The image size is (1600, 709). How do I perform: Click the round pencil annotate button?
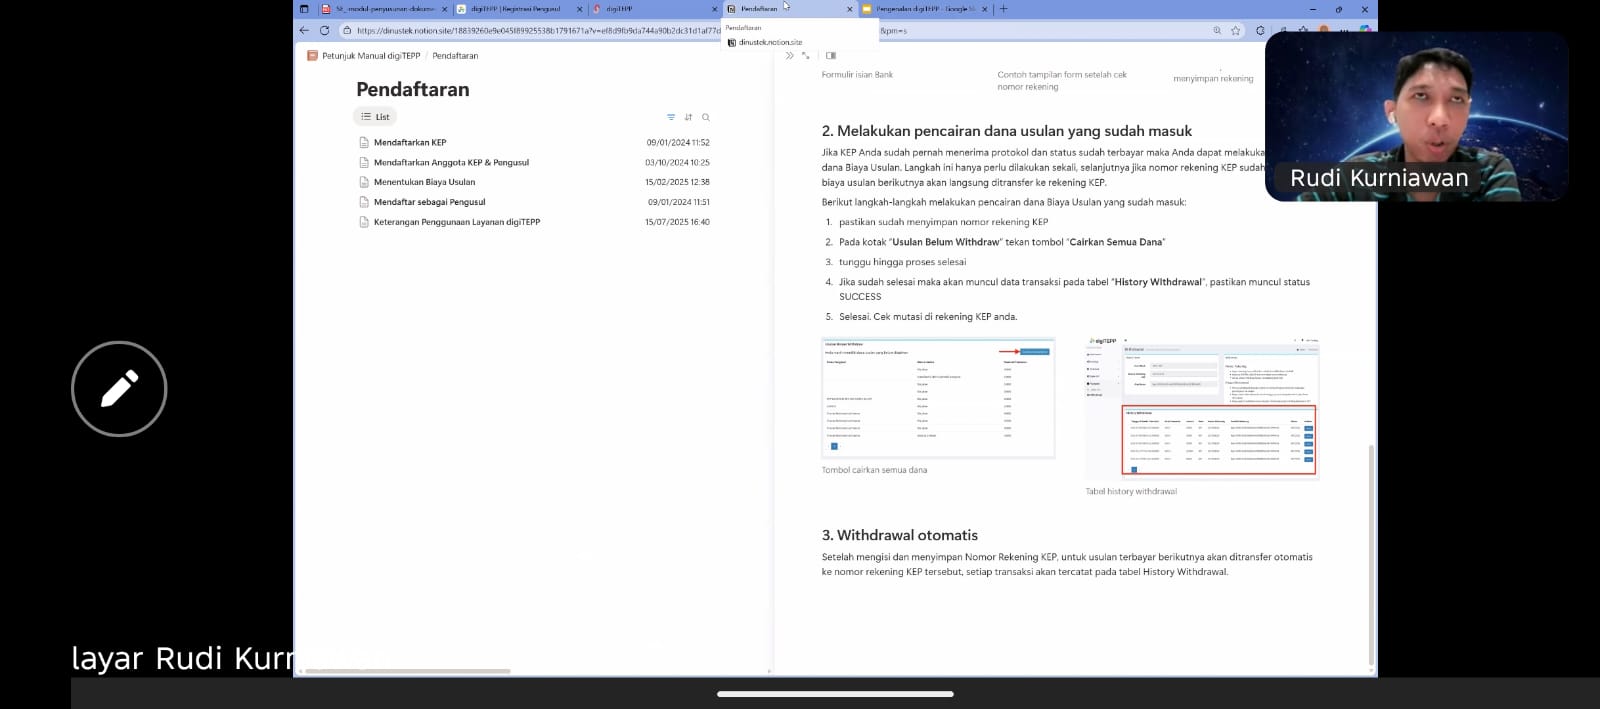click(119, 389)
